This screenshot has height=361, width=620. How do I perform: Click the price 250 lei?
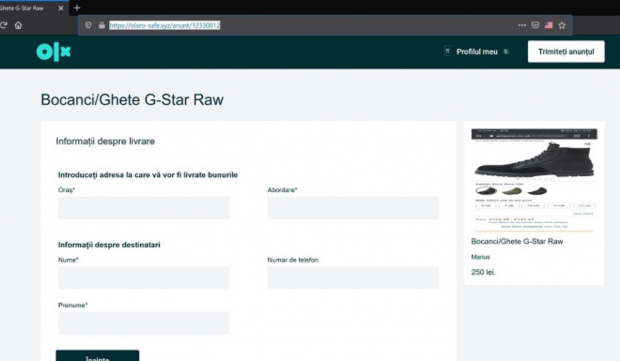(483, 272)
